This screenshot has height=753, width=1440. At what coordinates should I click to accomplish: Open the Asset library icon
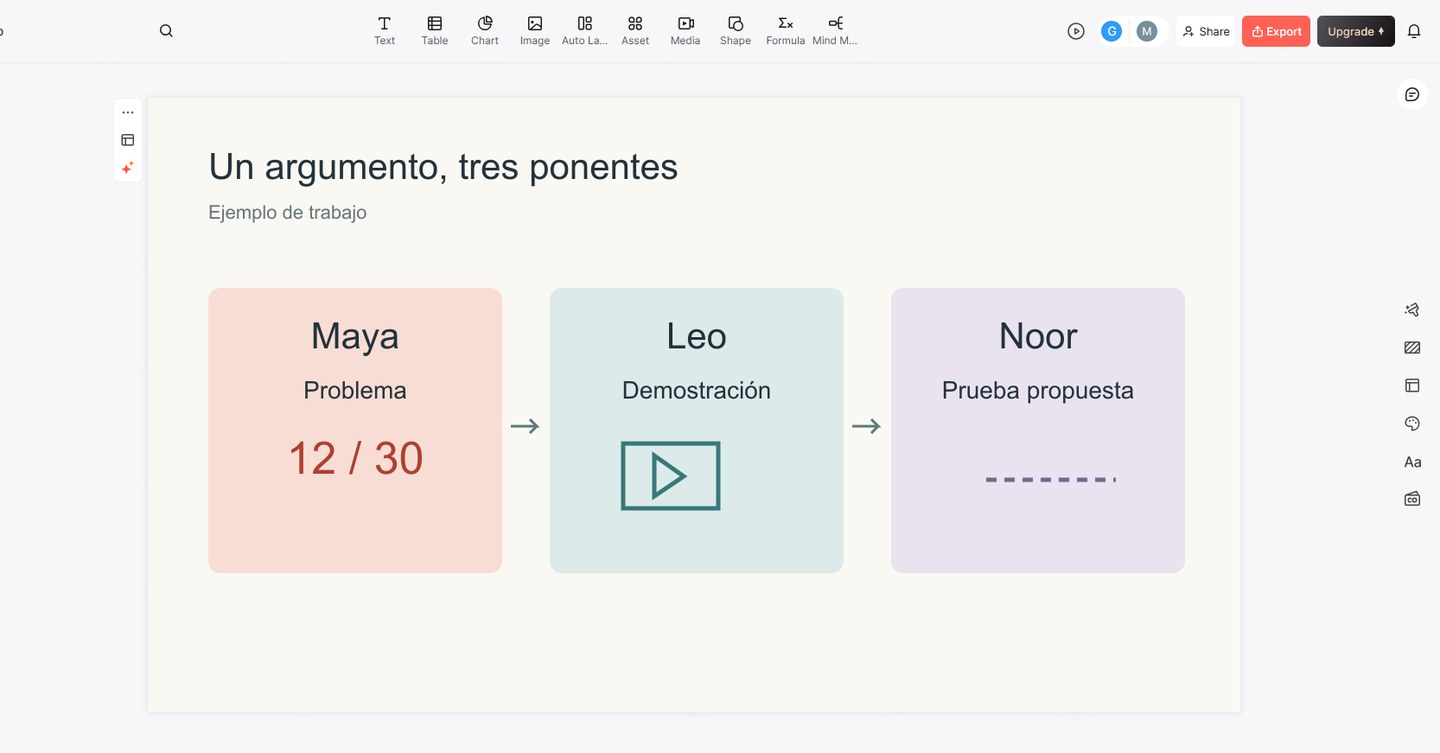635,31
